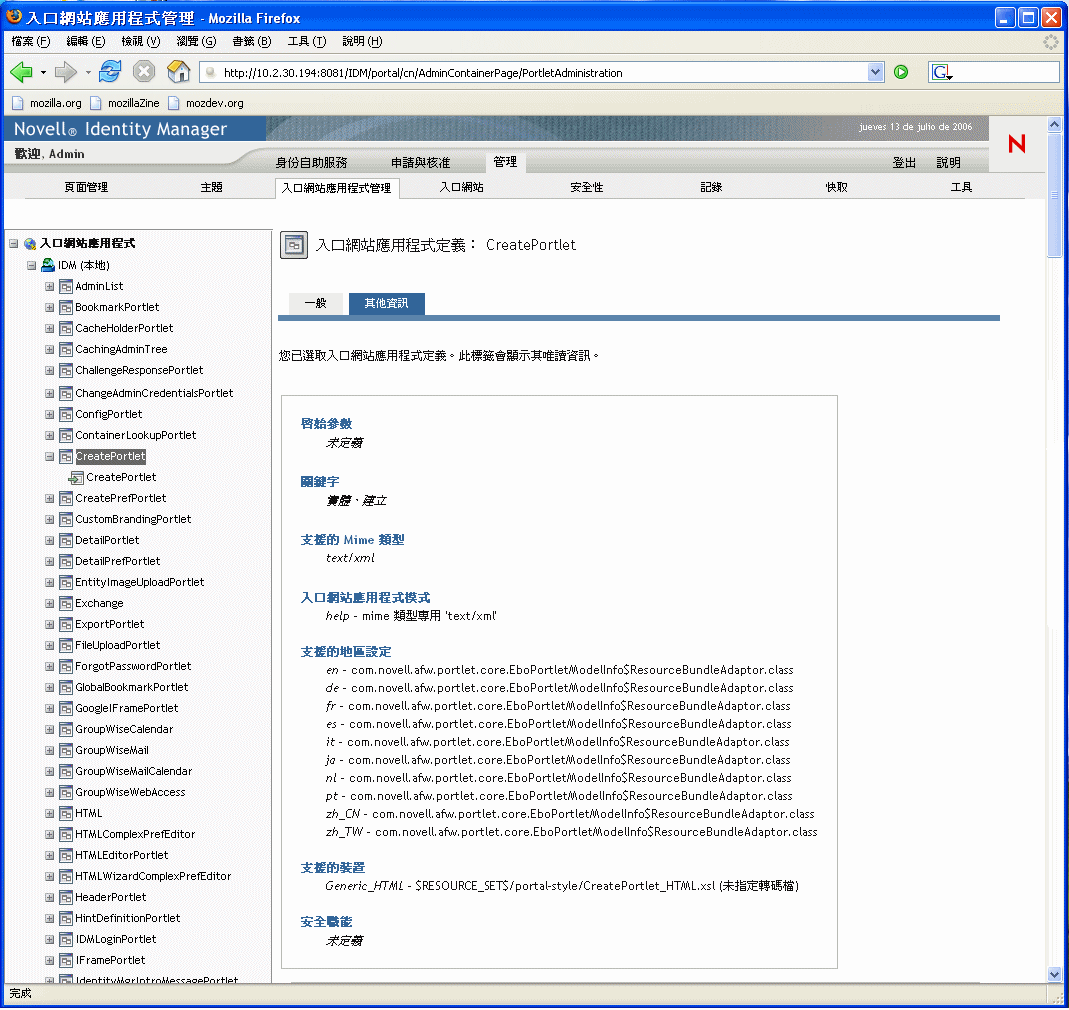
Task: Click the mozilla.org bookmark page icon
Action: pos(18,103)
